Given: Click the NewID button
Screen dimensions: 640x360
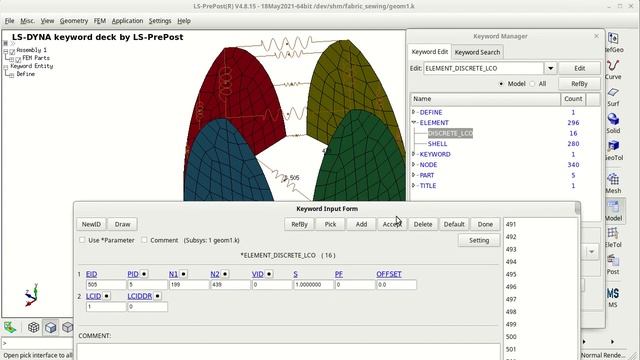Looking at the screenshot, I should [x=91, y=224].
